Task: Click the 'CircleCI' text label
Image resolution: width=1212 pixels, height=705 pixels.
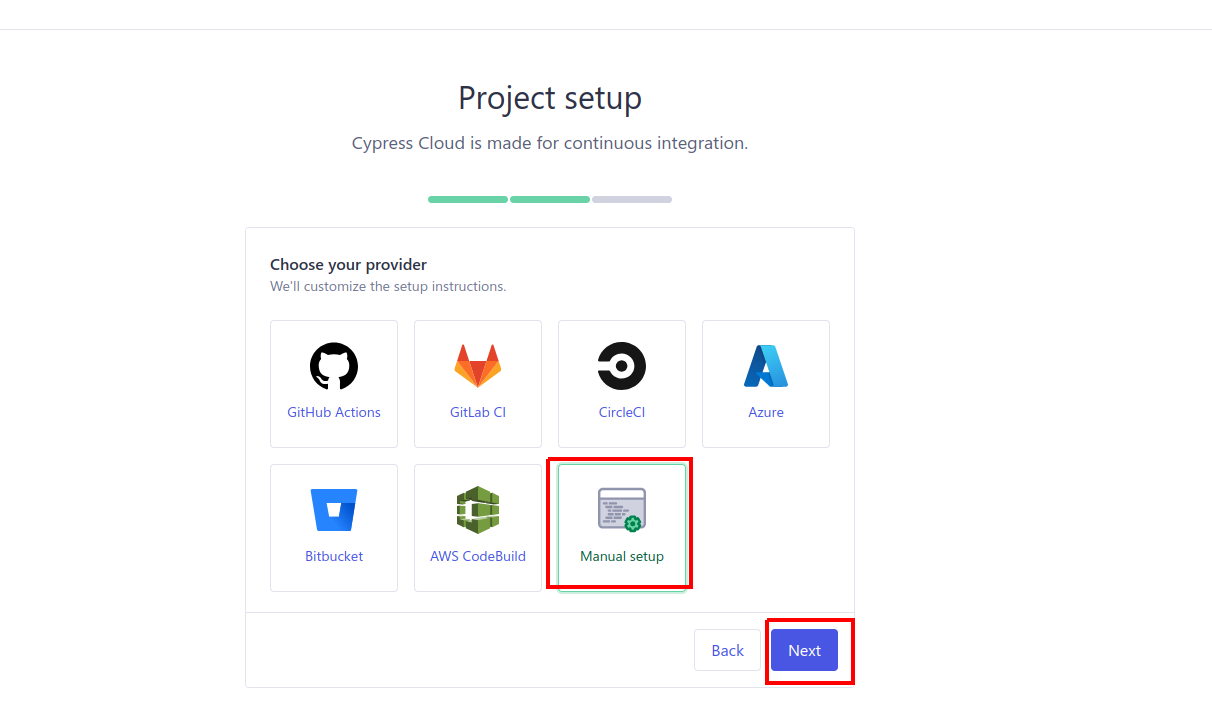Action: (622, 412)
